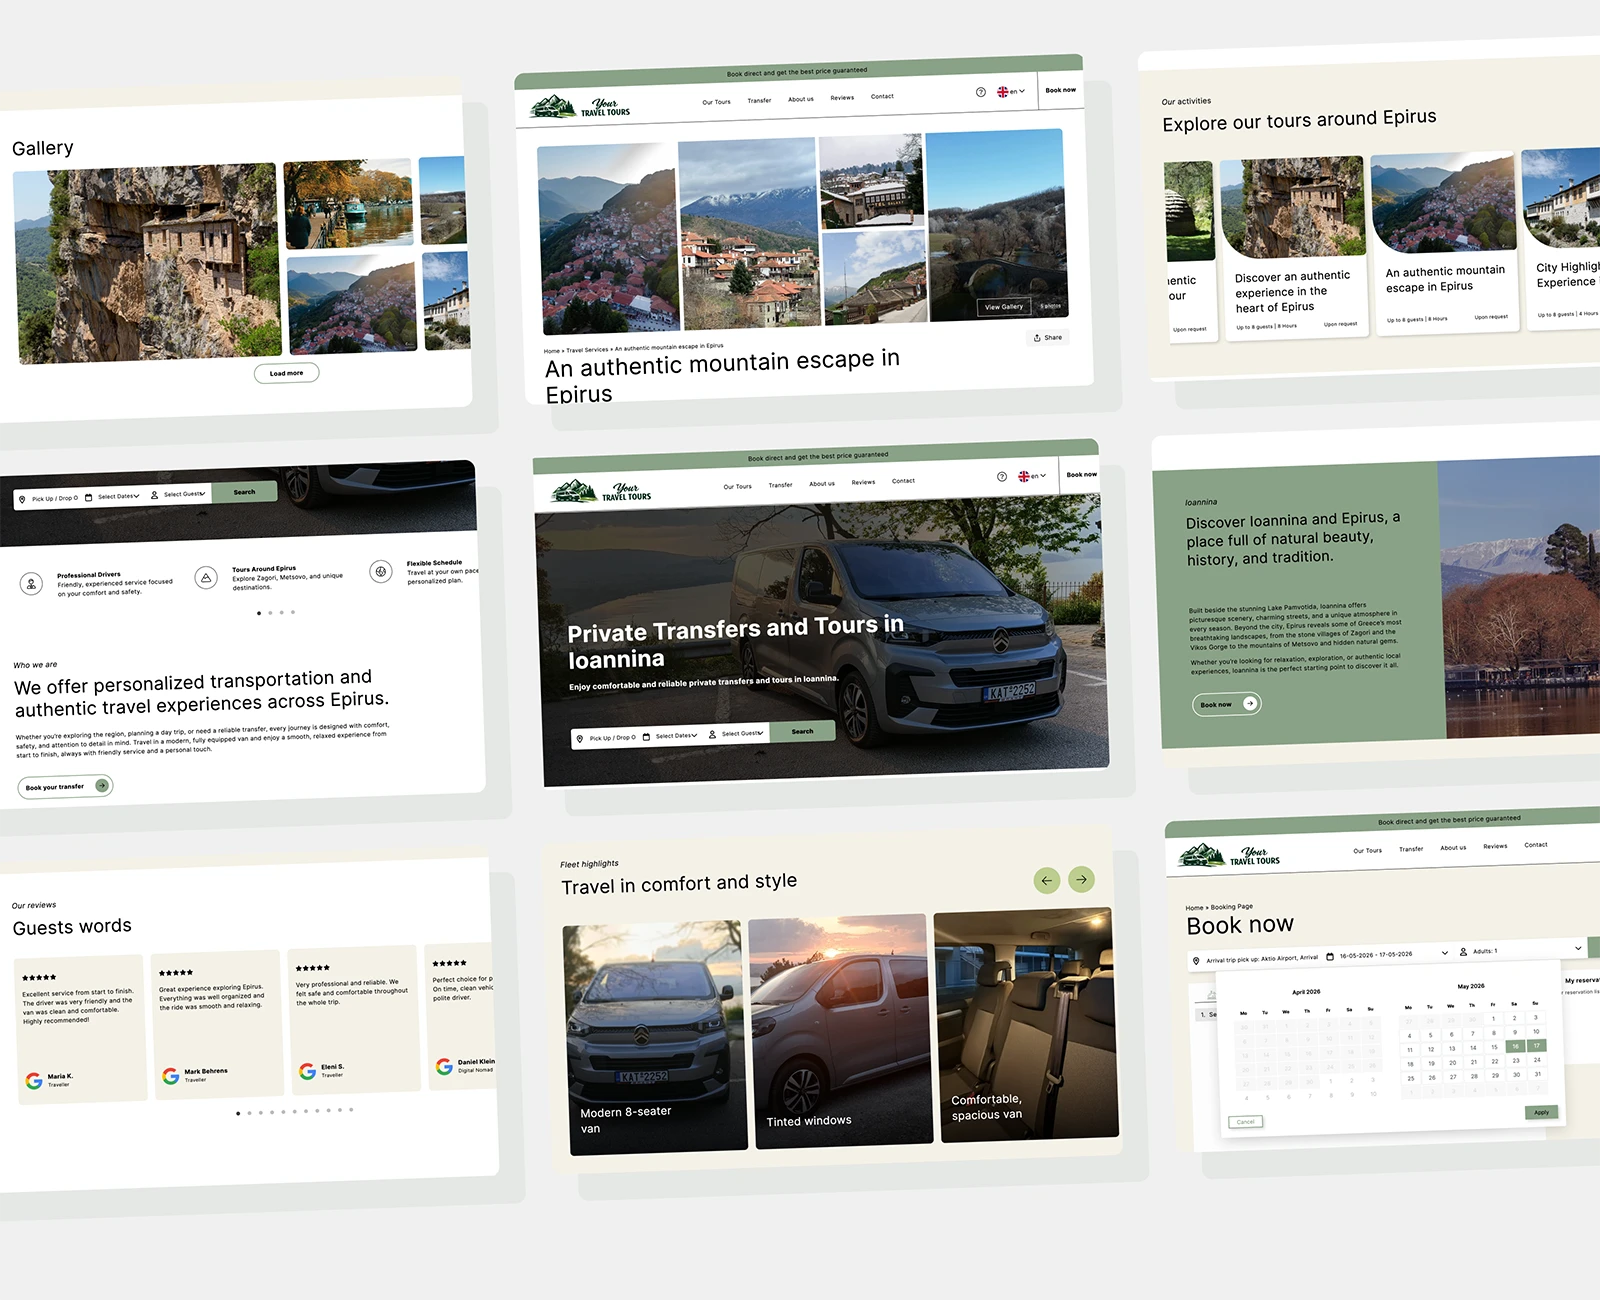
Task: Click the first carousel dot below the feature highlights
Action: (x=259, y=613)
